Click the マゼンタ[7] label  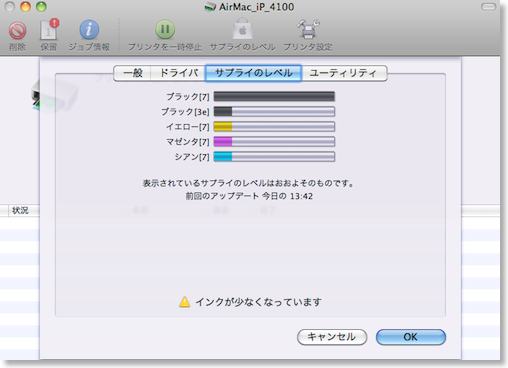pyautogui.click(x=188, y=142)
